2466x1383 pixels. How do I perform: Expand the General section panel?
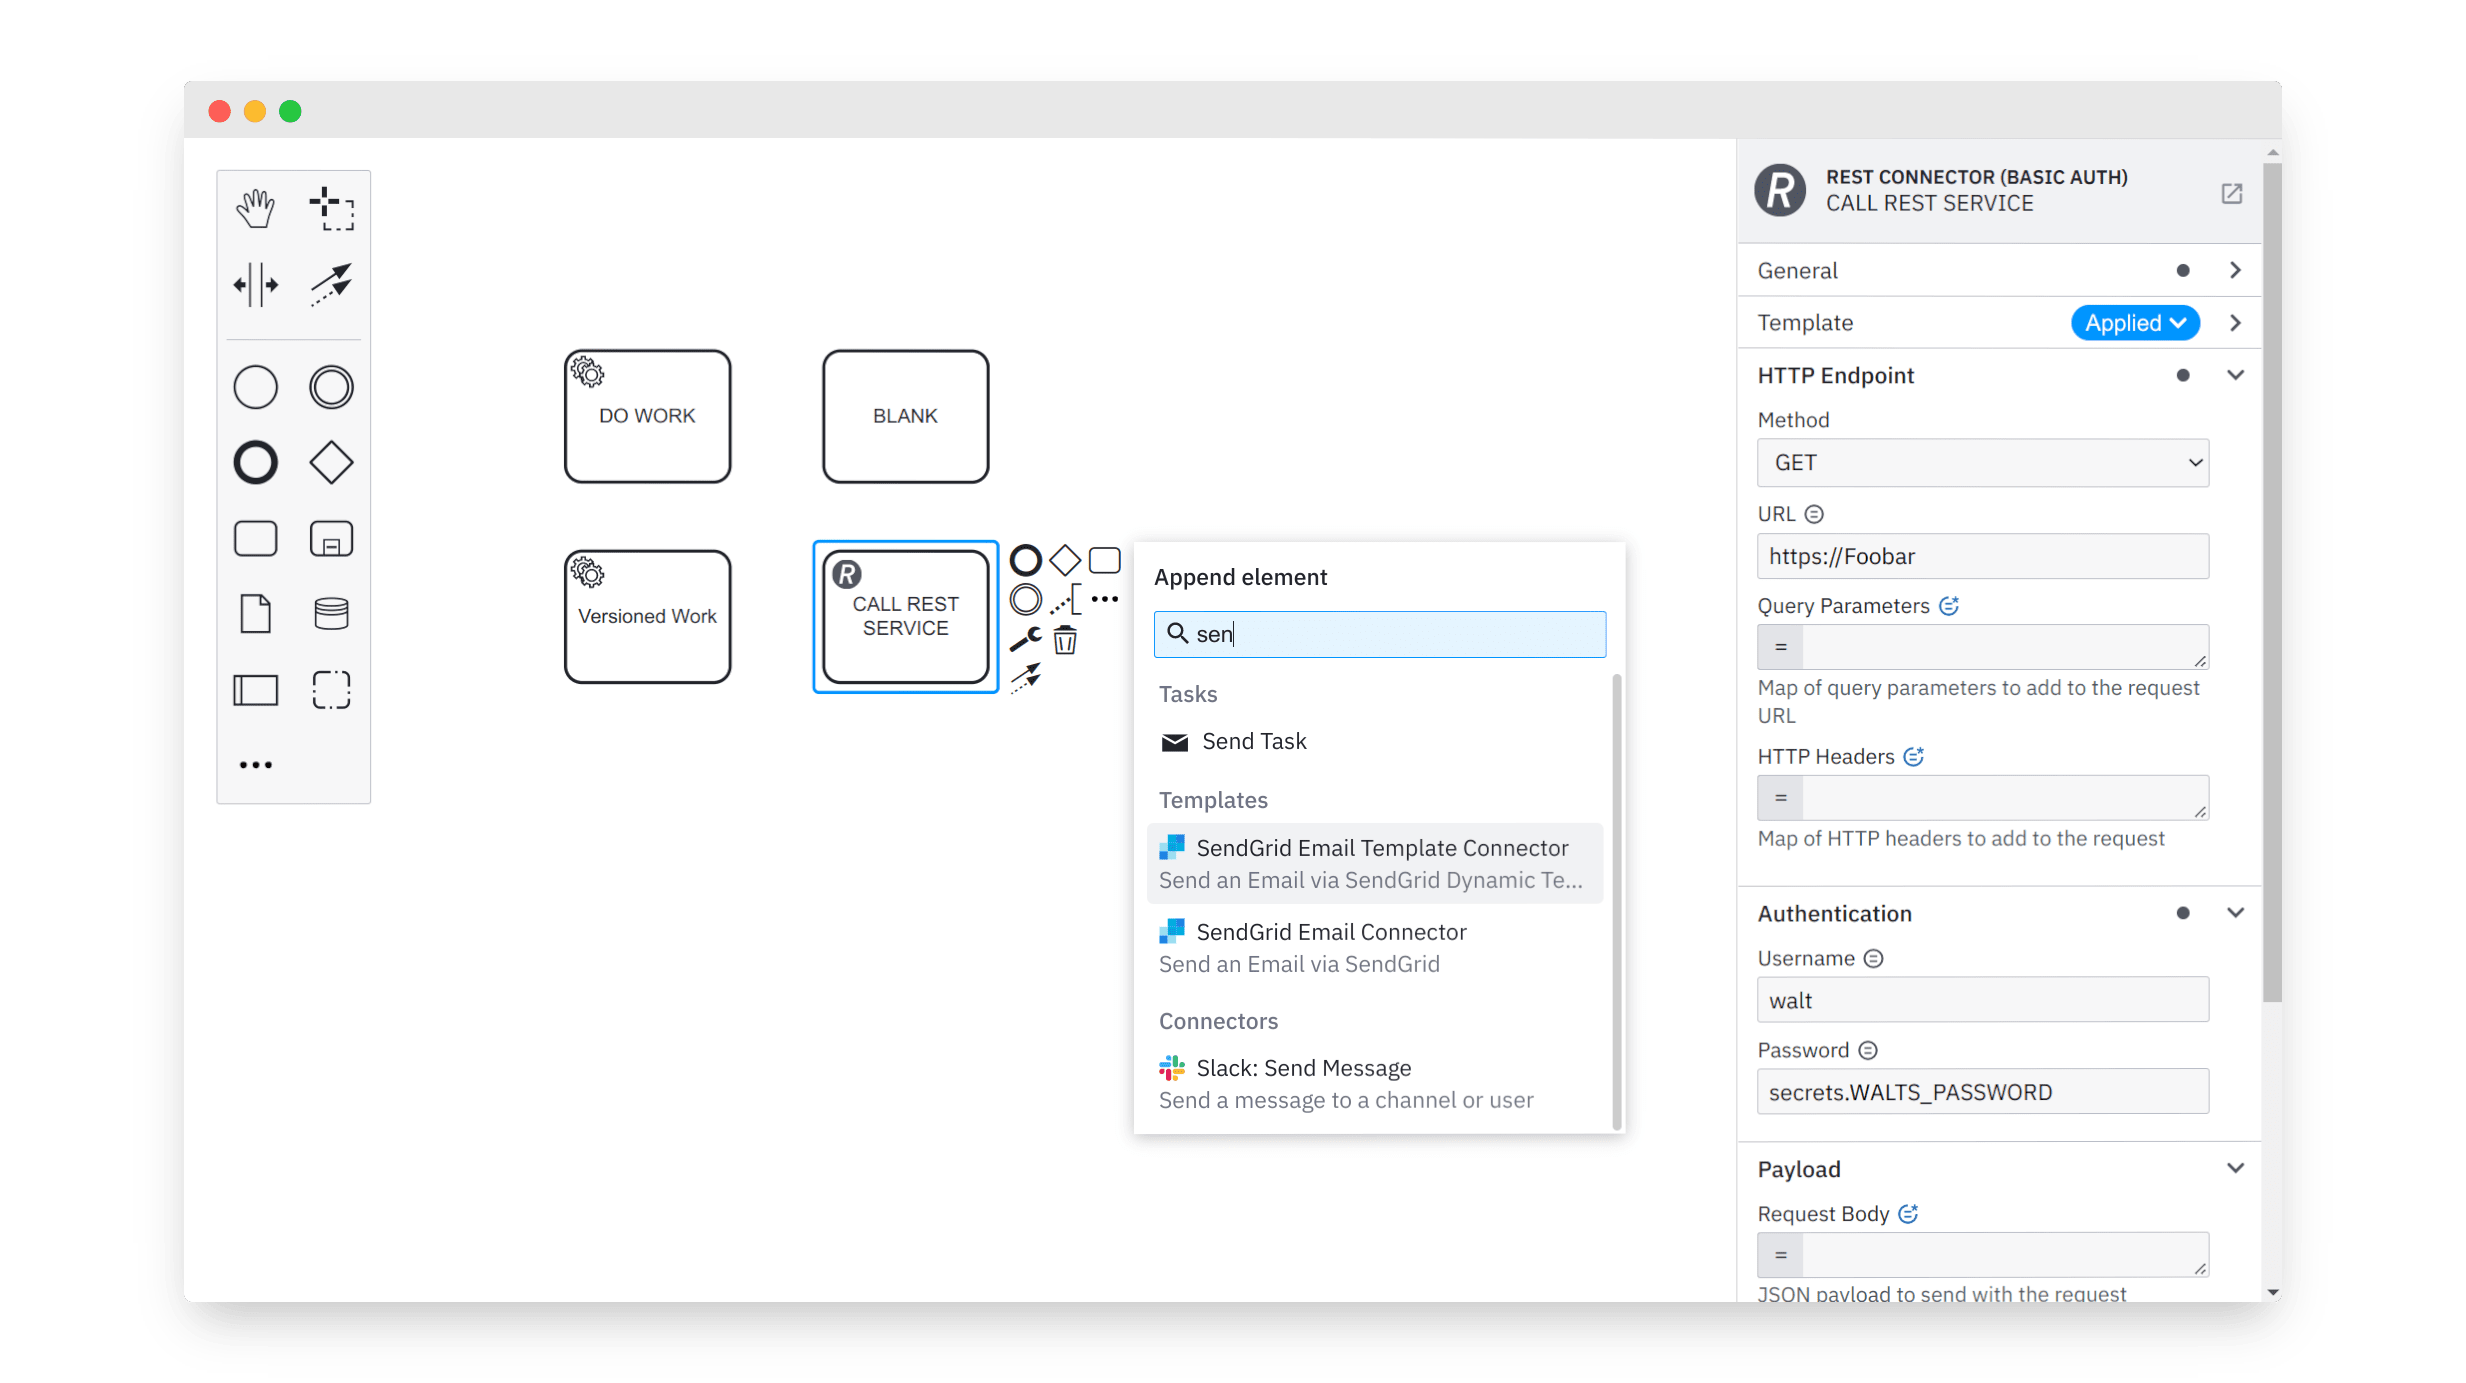click(x=2239, y=269)
